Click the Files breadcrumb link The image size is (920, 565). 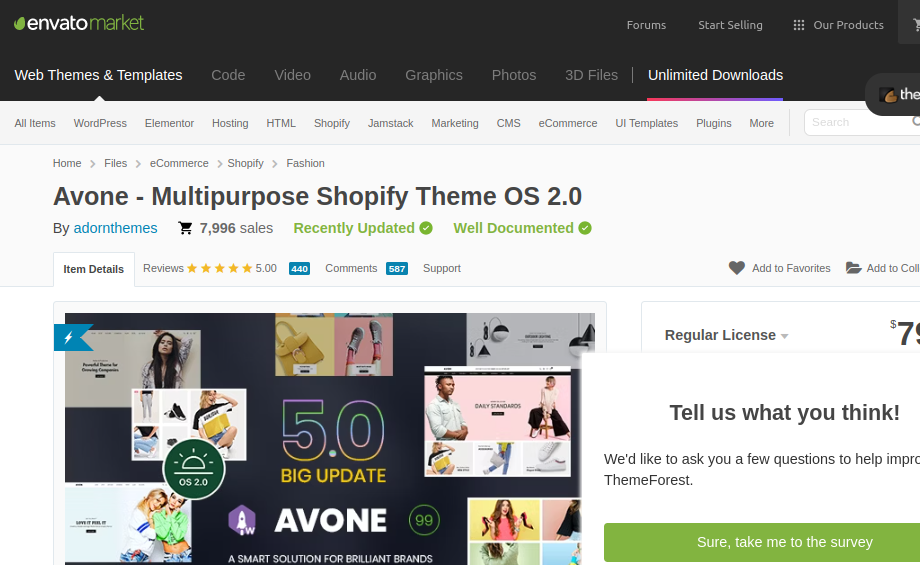[116, 163]
